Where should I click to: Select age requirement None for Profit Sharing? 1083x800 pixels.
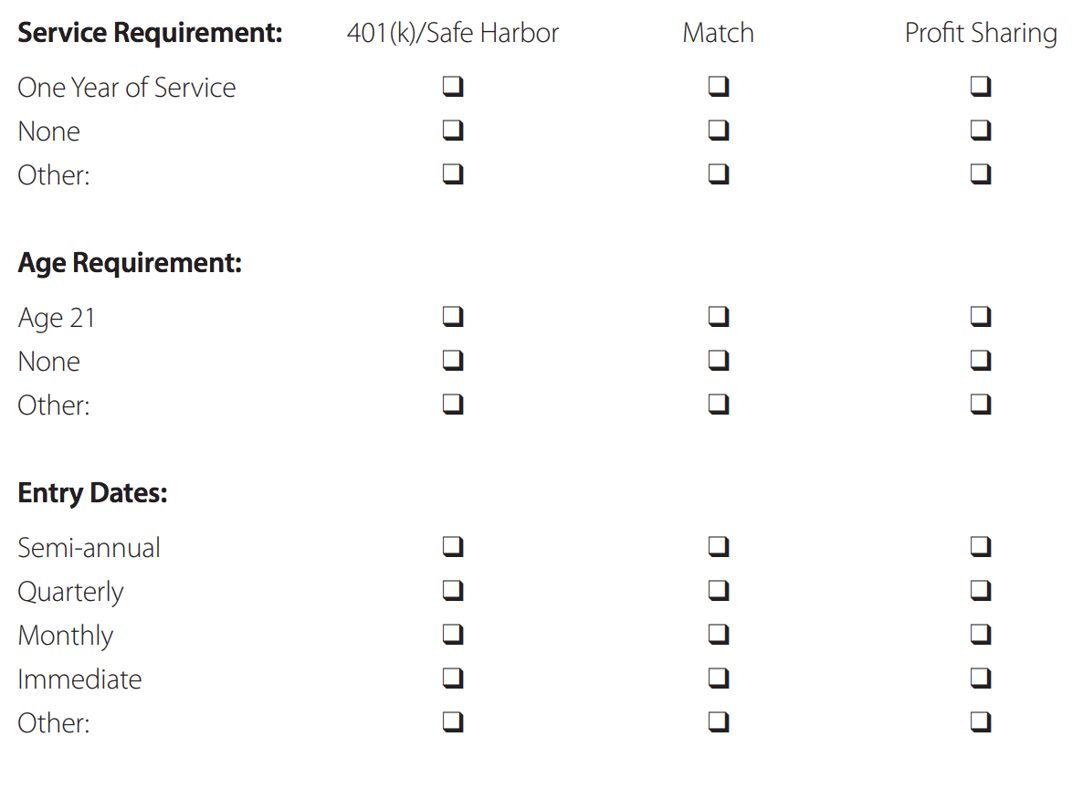click(x=981, y=360)
